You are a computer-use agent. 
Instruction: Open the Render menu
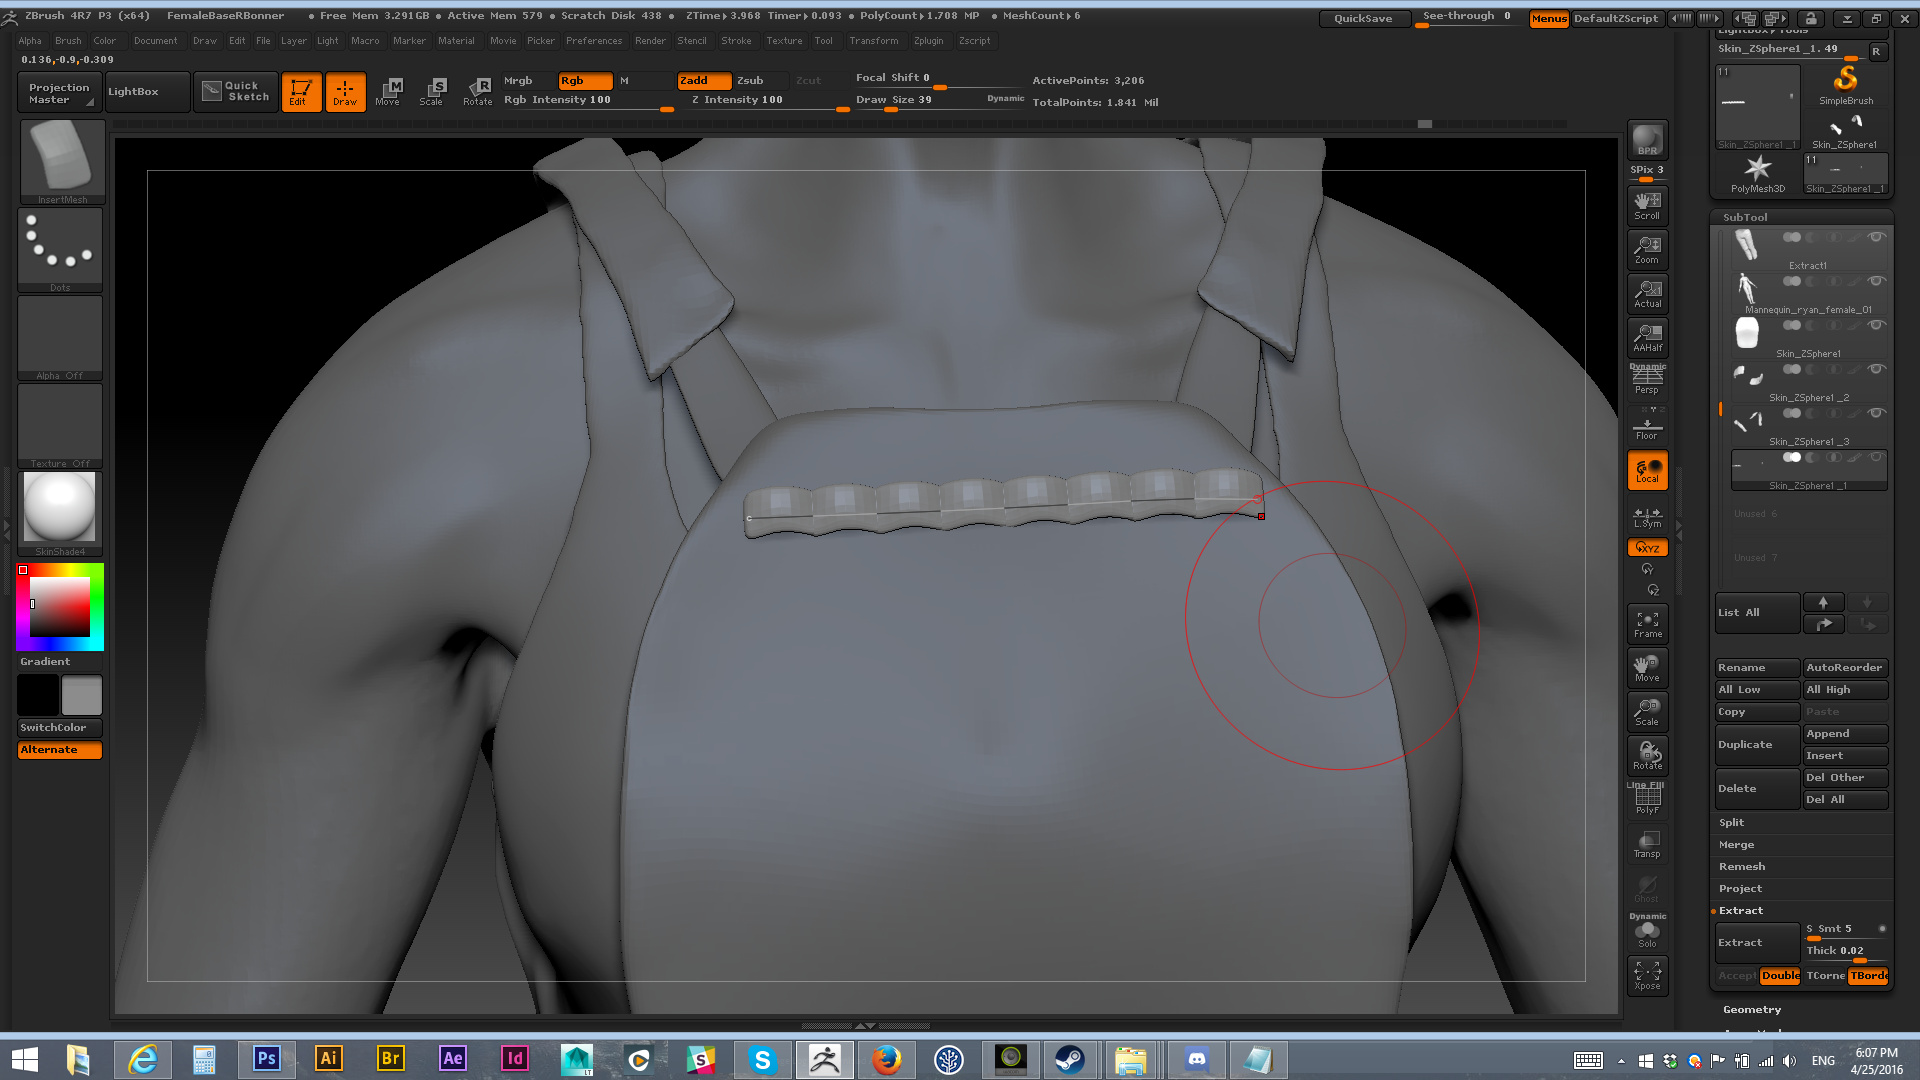[x=650, y=41]
